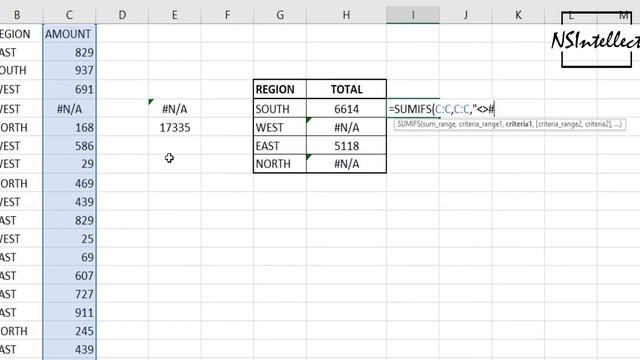Click the cell with amount 25
The width and height of the screenshot is (640, 360).
pos(69,239)
